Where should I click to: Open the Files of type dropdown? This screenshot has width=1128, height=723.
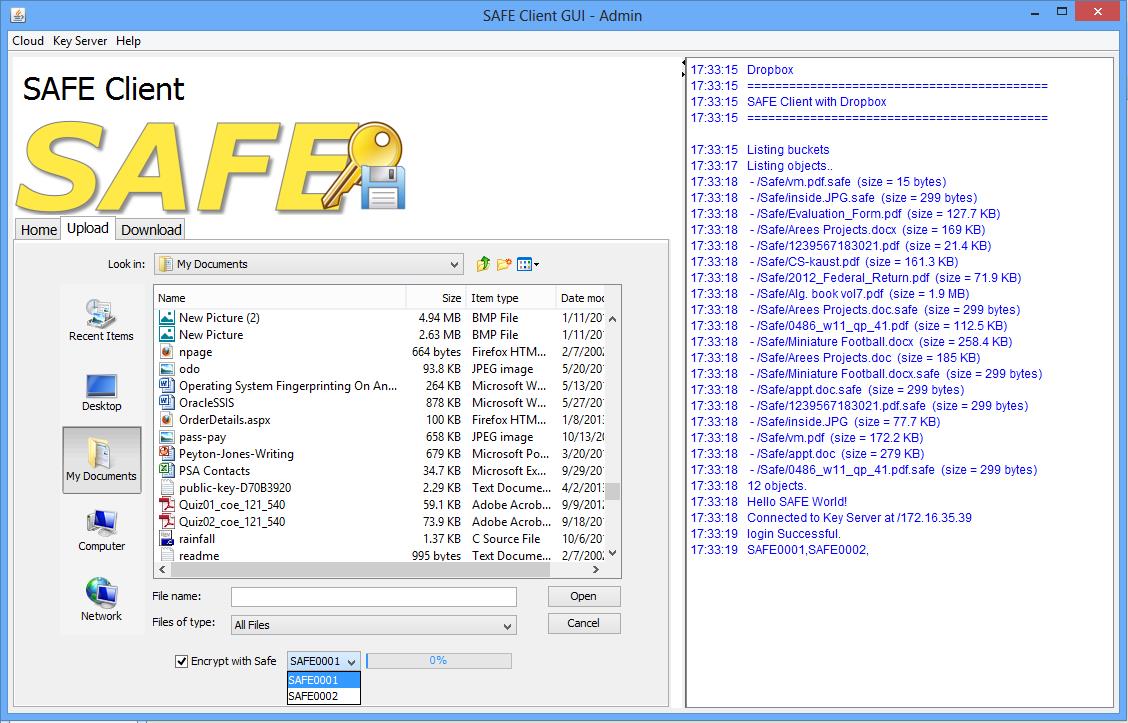[508, 625]
